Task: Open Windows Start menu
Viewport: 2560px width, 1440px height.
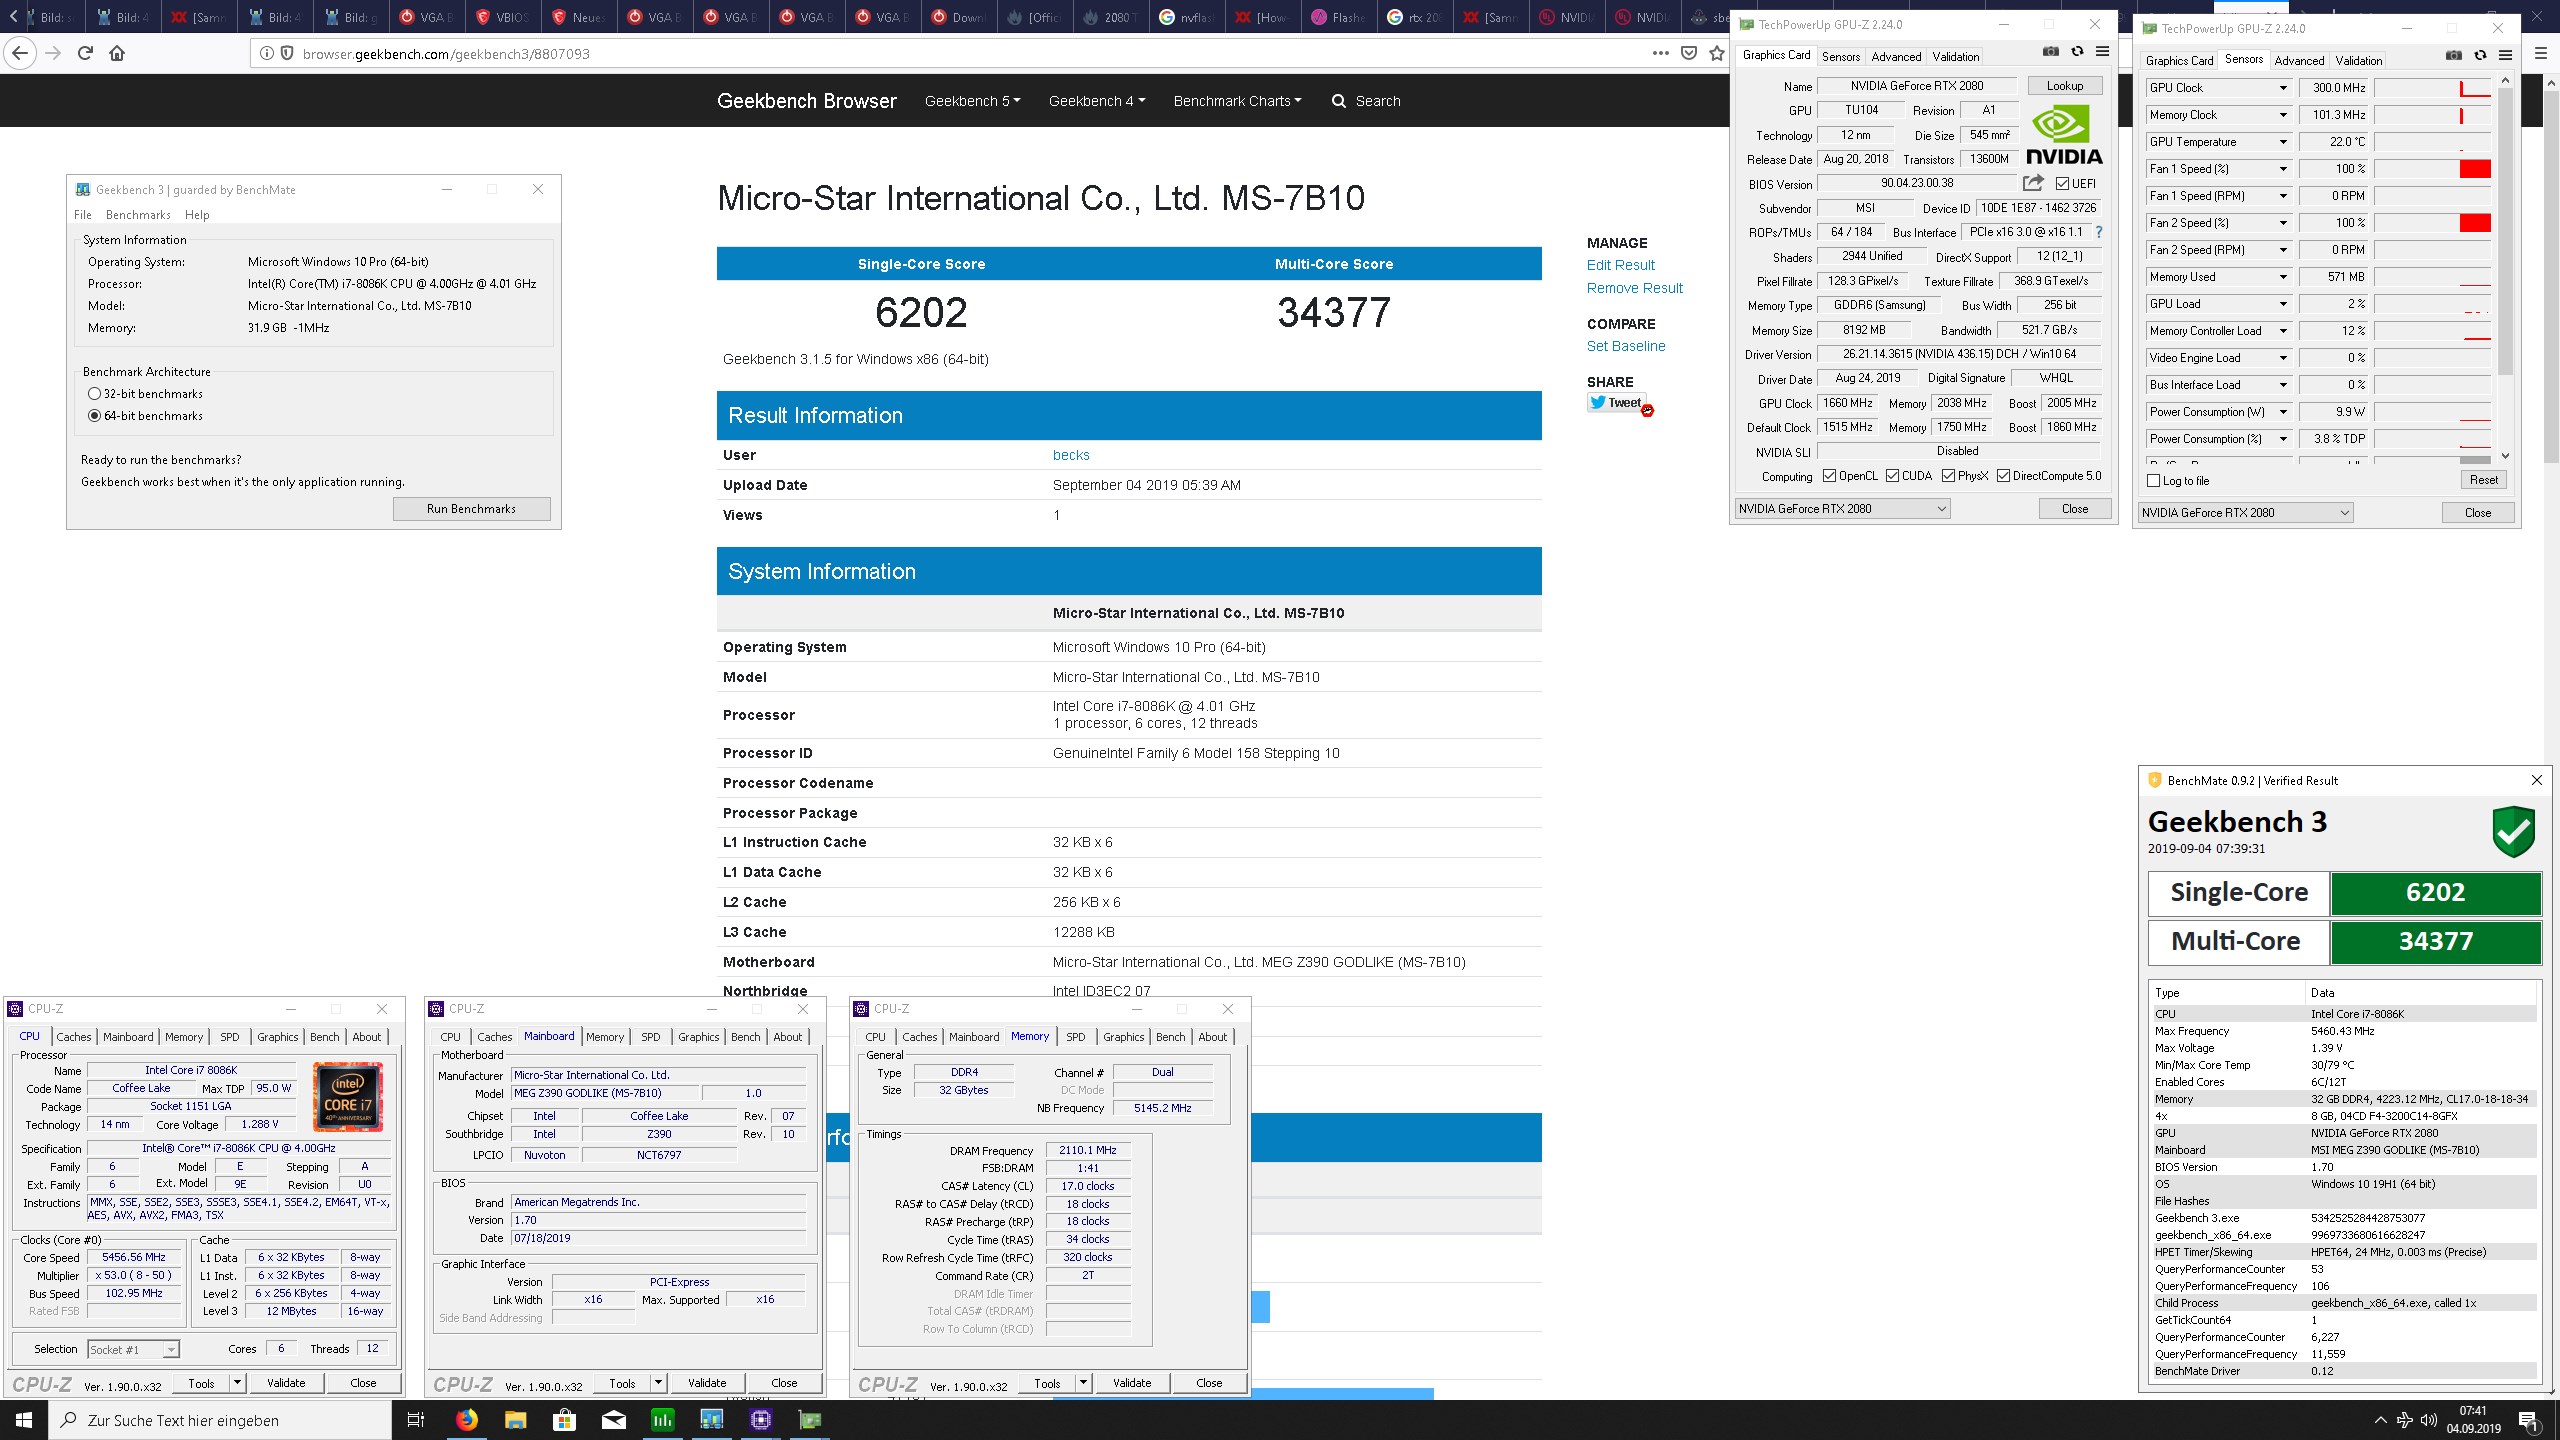Action: tap(24, 1420)
